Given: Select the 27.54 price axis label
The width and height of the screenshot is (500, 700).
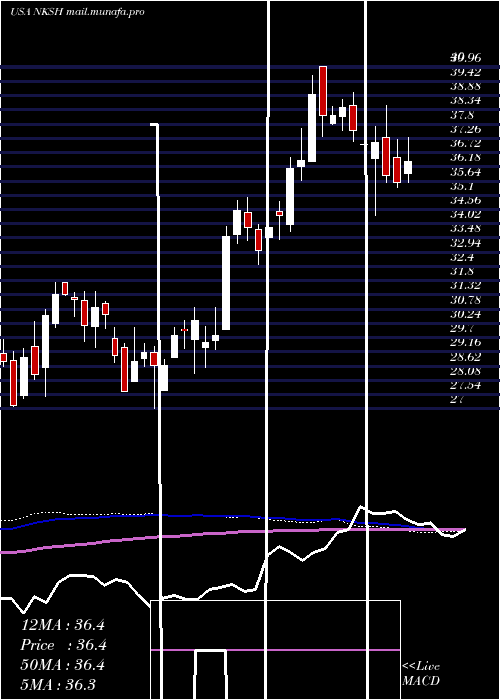Looking at the screenshot, I should (465, 385).
